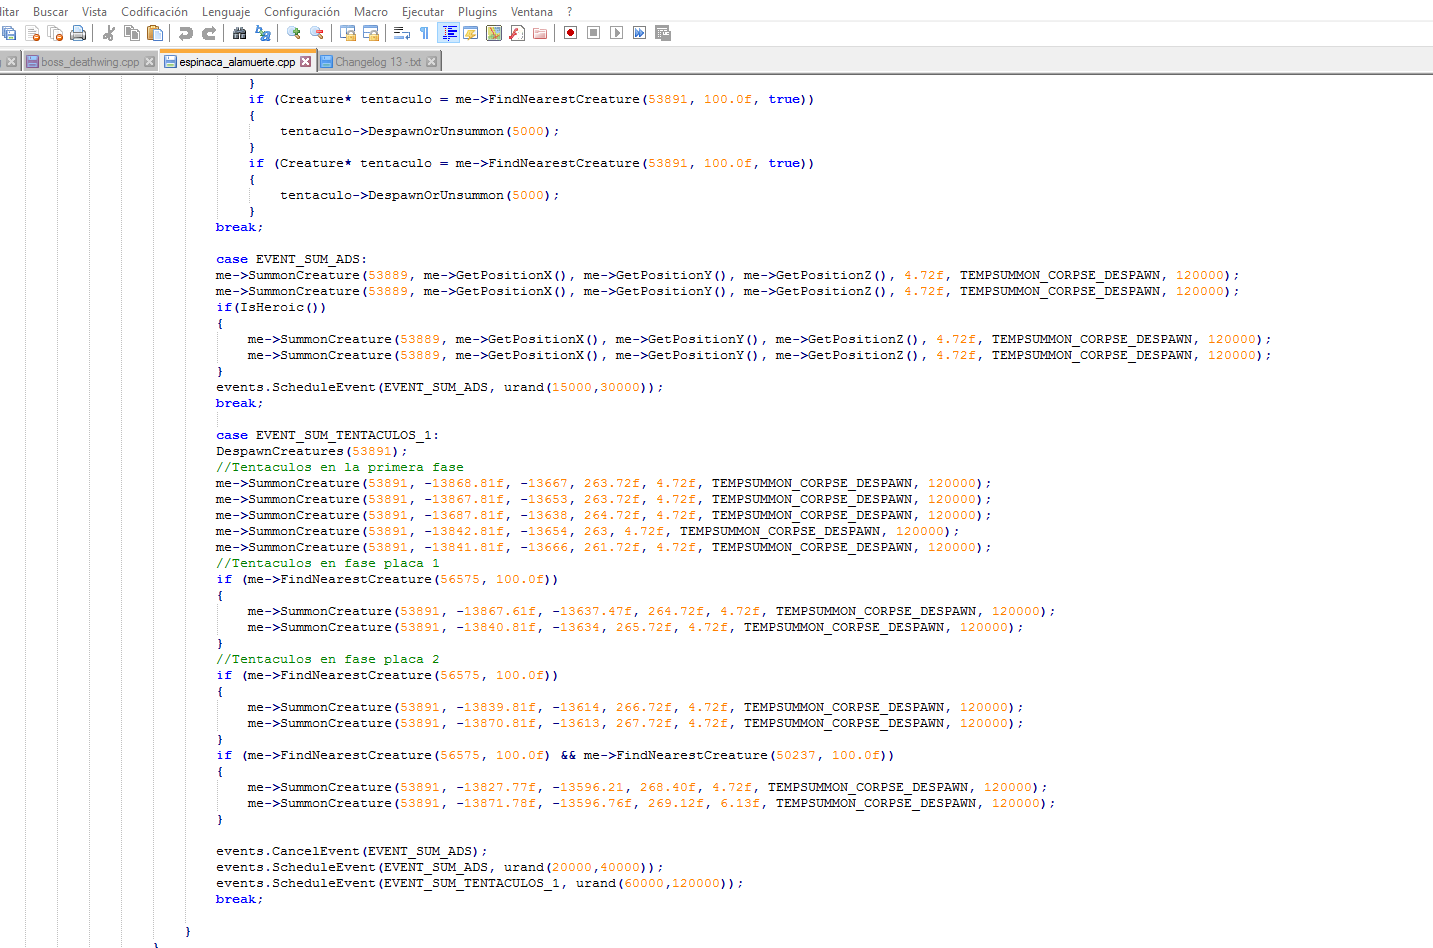Toggle Show All Characters pilcrow button
The width and height of the screenshot is (1433, 948).
click(x=424, y=33)
